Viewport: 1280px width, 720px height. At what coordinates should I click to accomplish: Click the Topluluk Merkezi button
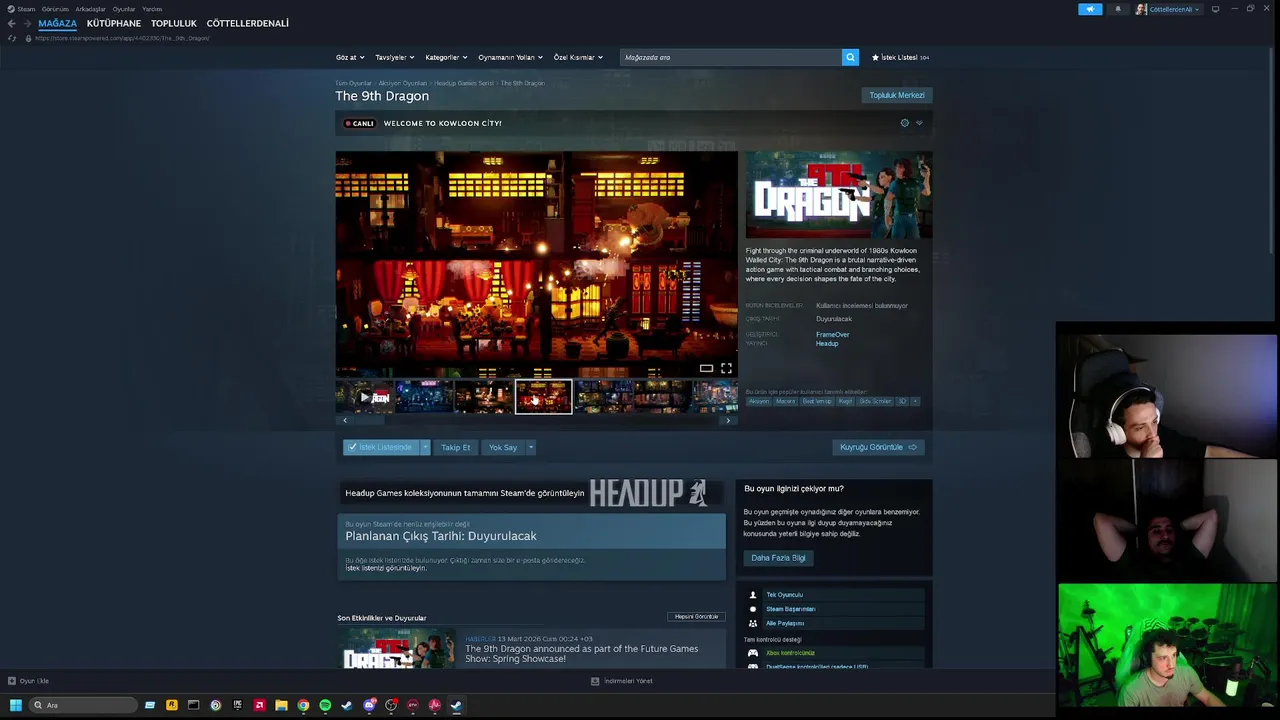(897, 95)
